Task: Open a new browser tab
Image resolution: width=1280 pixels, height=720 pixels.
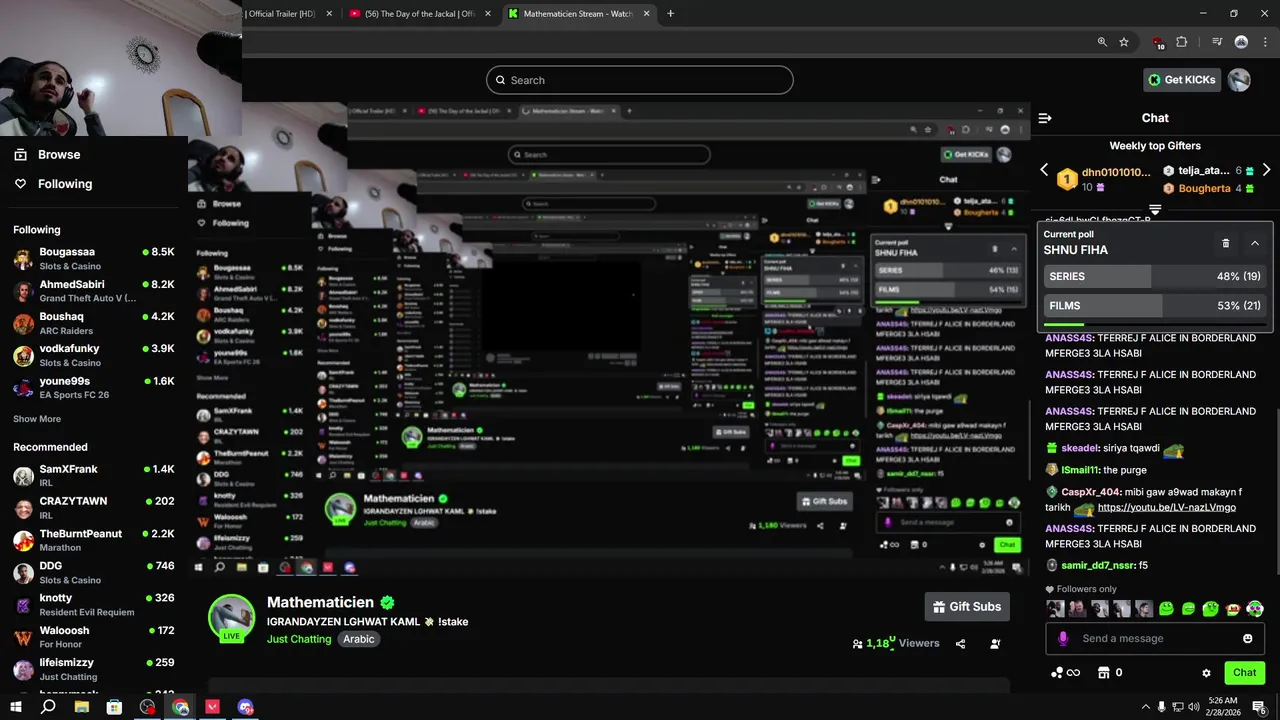Action: point(670,14)
